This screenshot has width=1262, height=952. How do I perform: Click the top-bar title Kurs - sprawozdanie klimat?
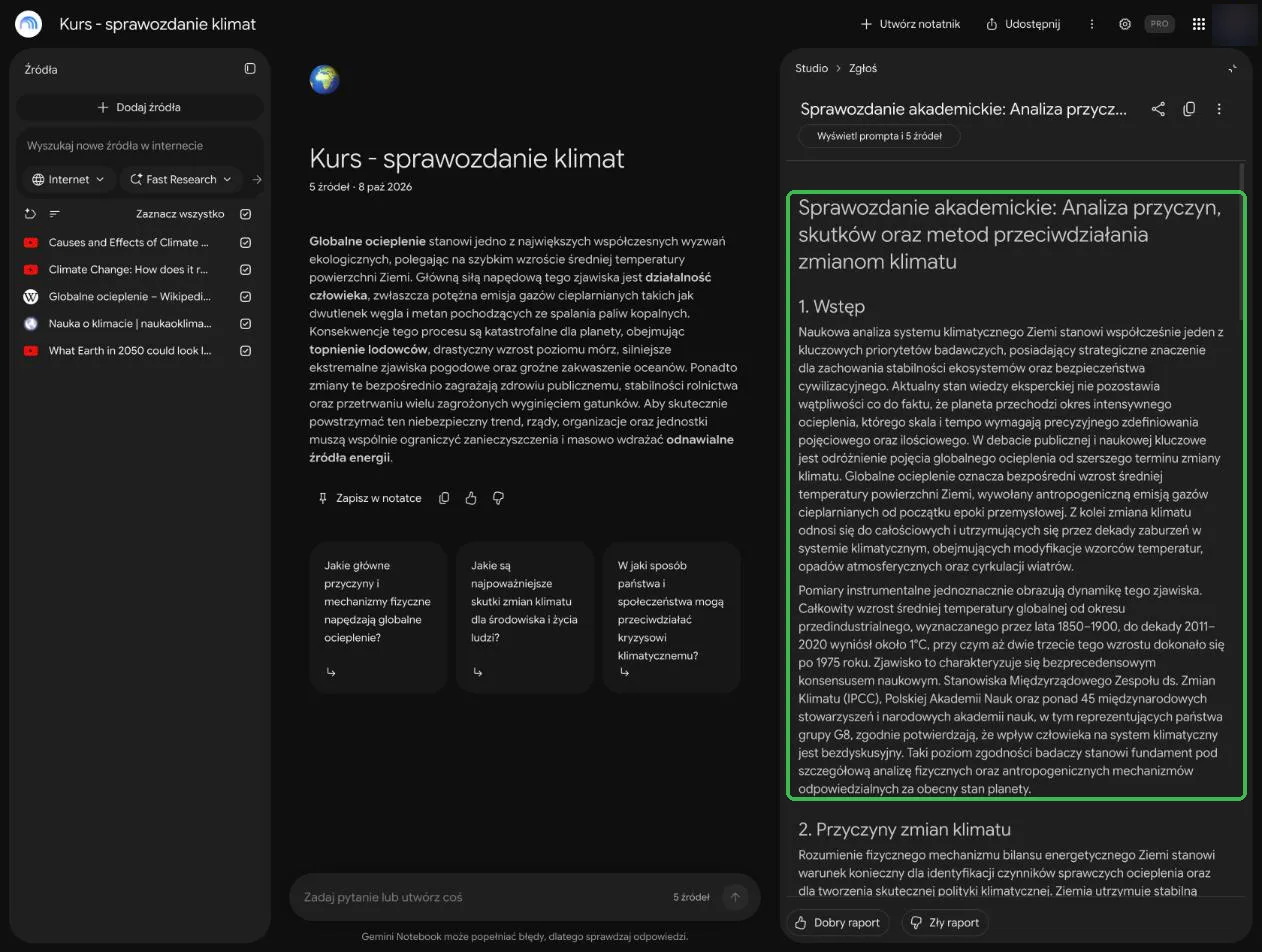tap(158, 24)
